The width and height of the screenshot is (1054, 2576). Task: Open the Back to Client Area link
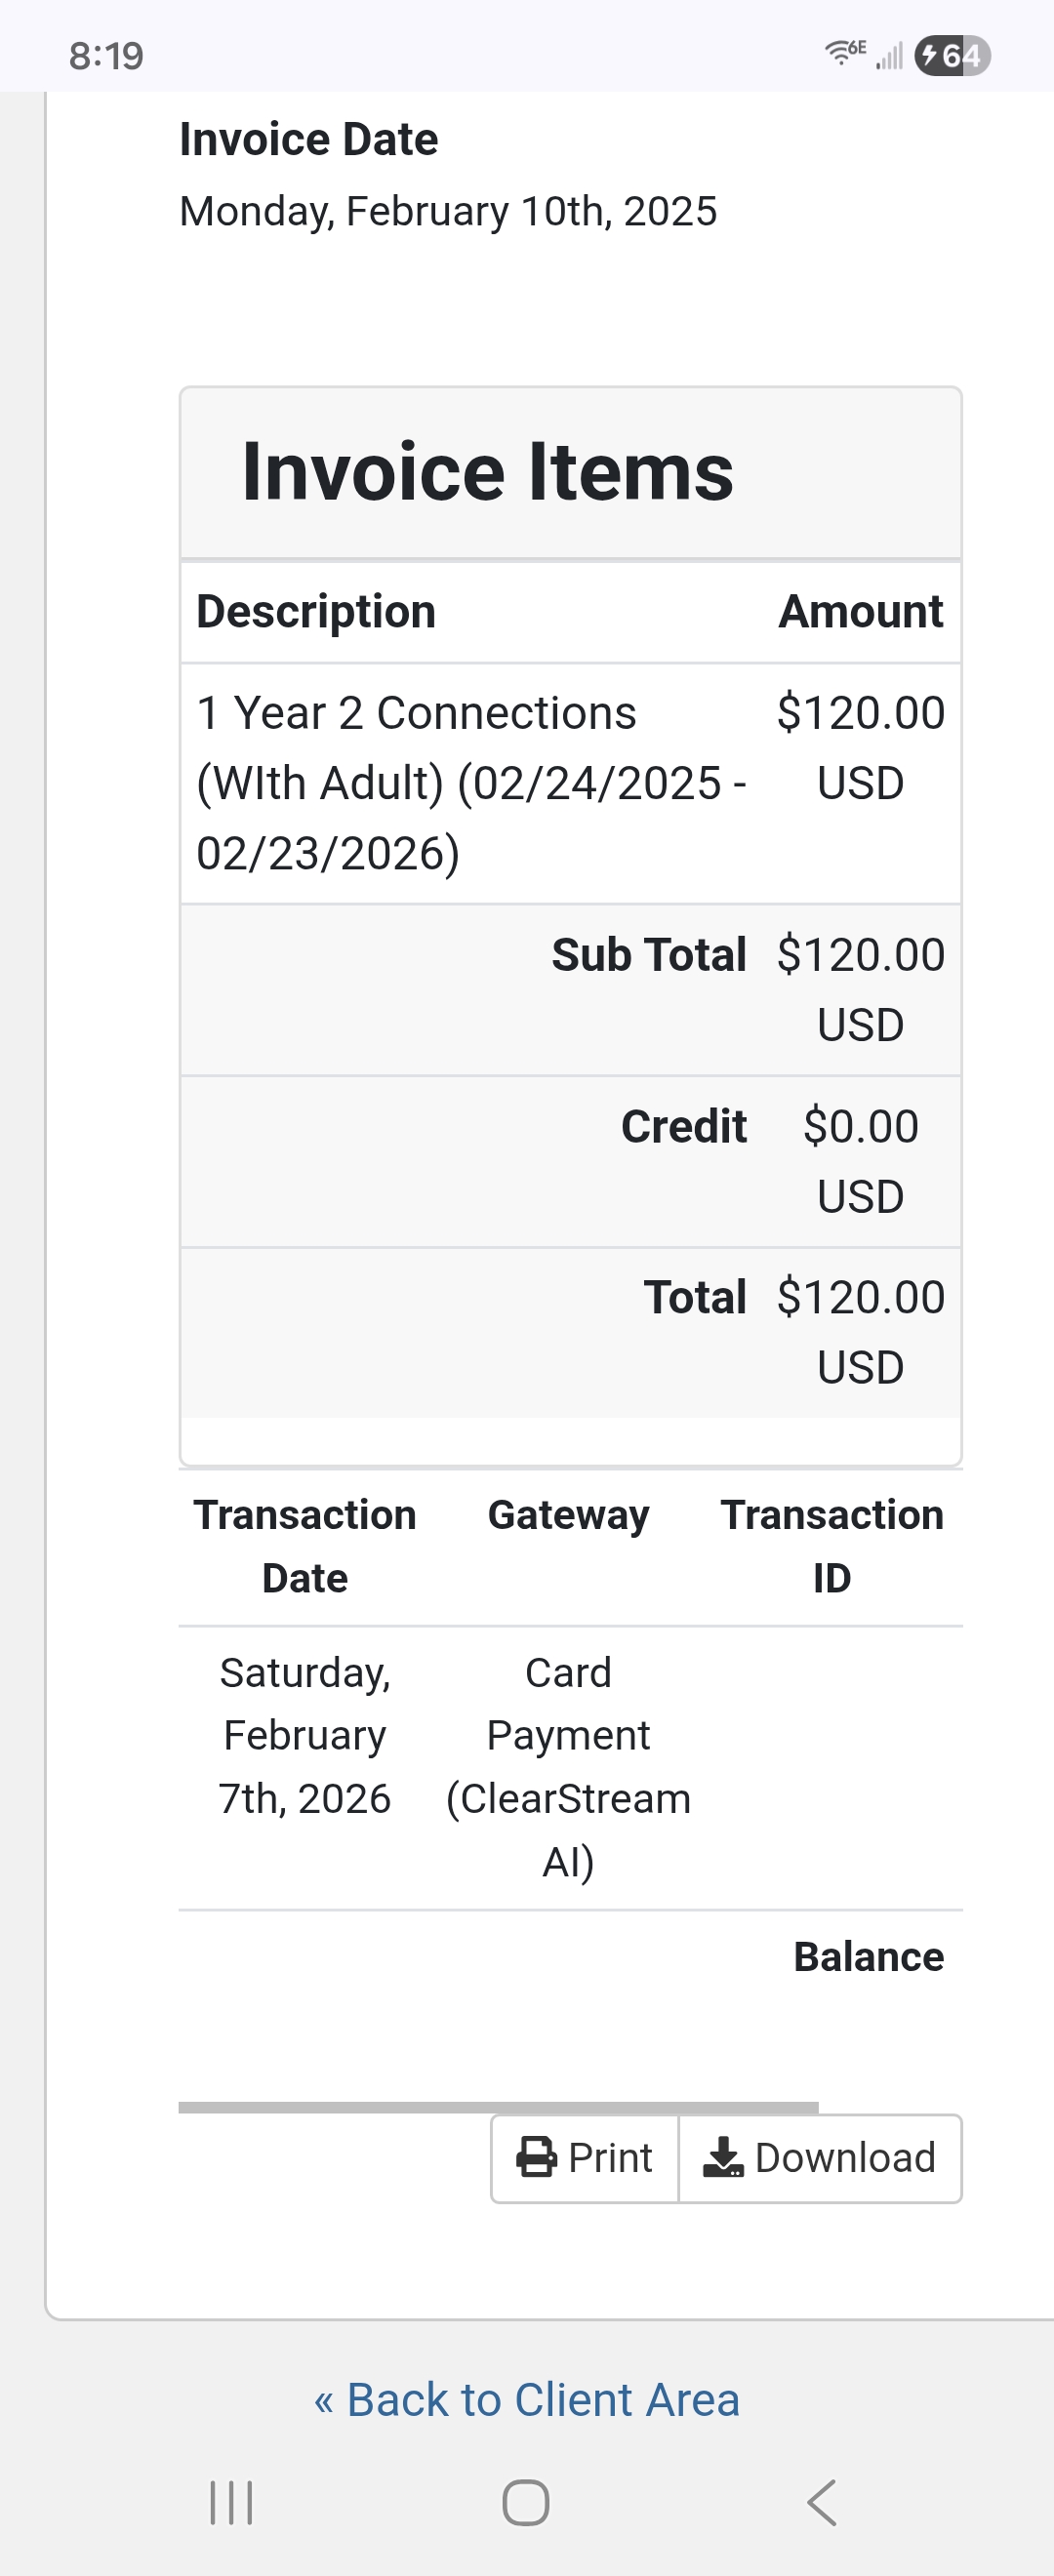pos(527,2399)
